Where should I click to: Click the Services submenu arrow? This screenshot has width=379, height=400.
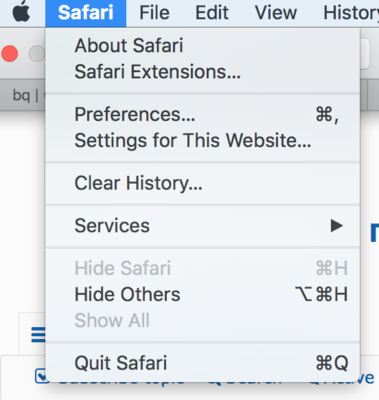(x=337, y=226)
